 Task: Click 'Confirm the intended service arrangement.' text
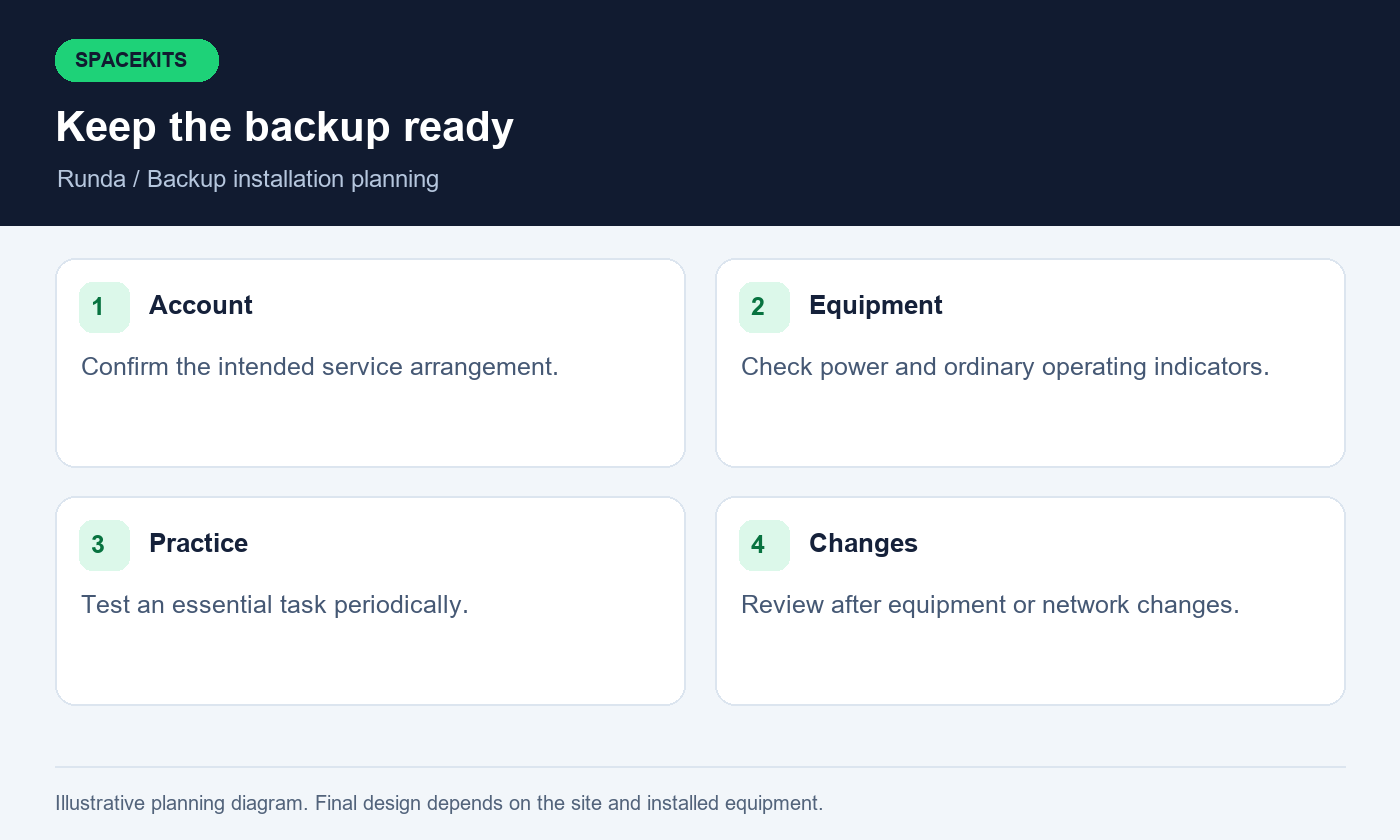tap(320, 367)
